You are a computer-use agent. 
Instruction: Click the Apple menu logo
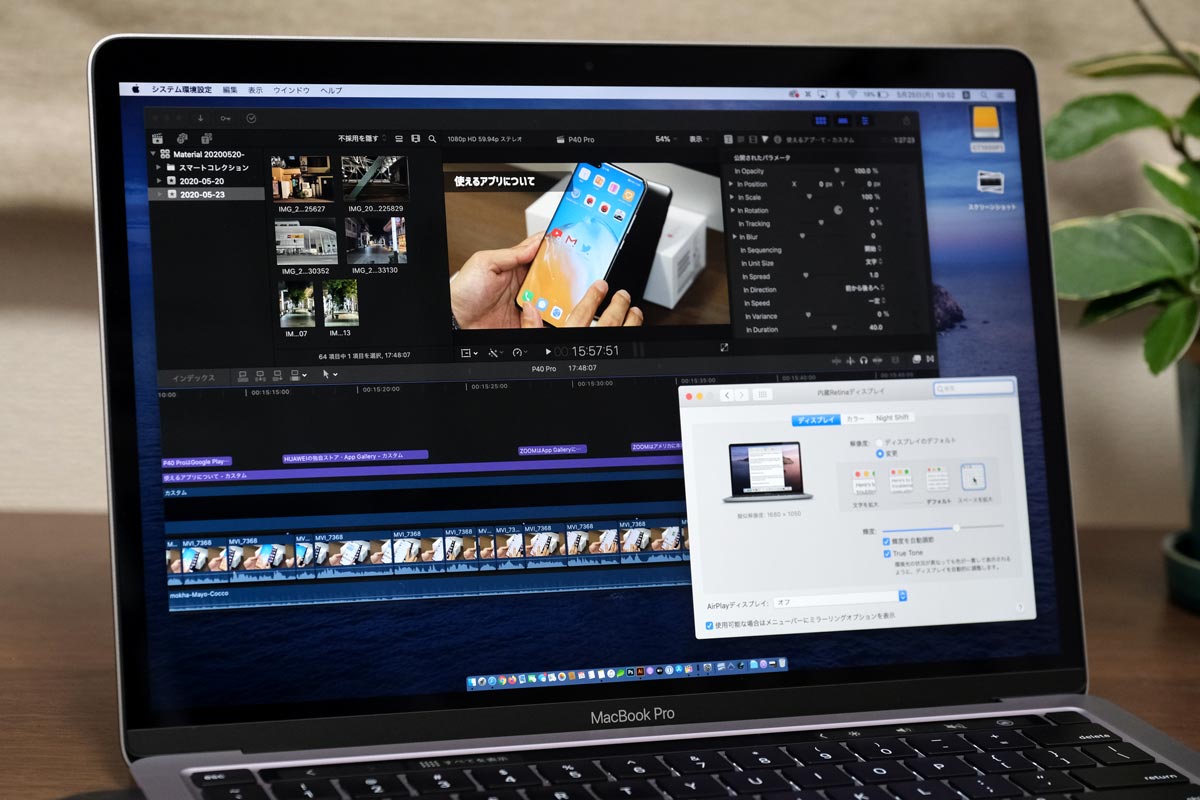pyautogui.click(x=135, y=89)
